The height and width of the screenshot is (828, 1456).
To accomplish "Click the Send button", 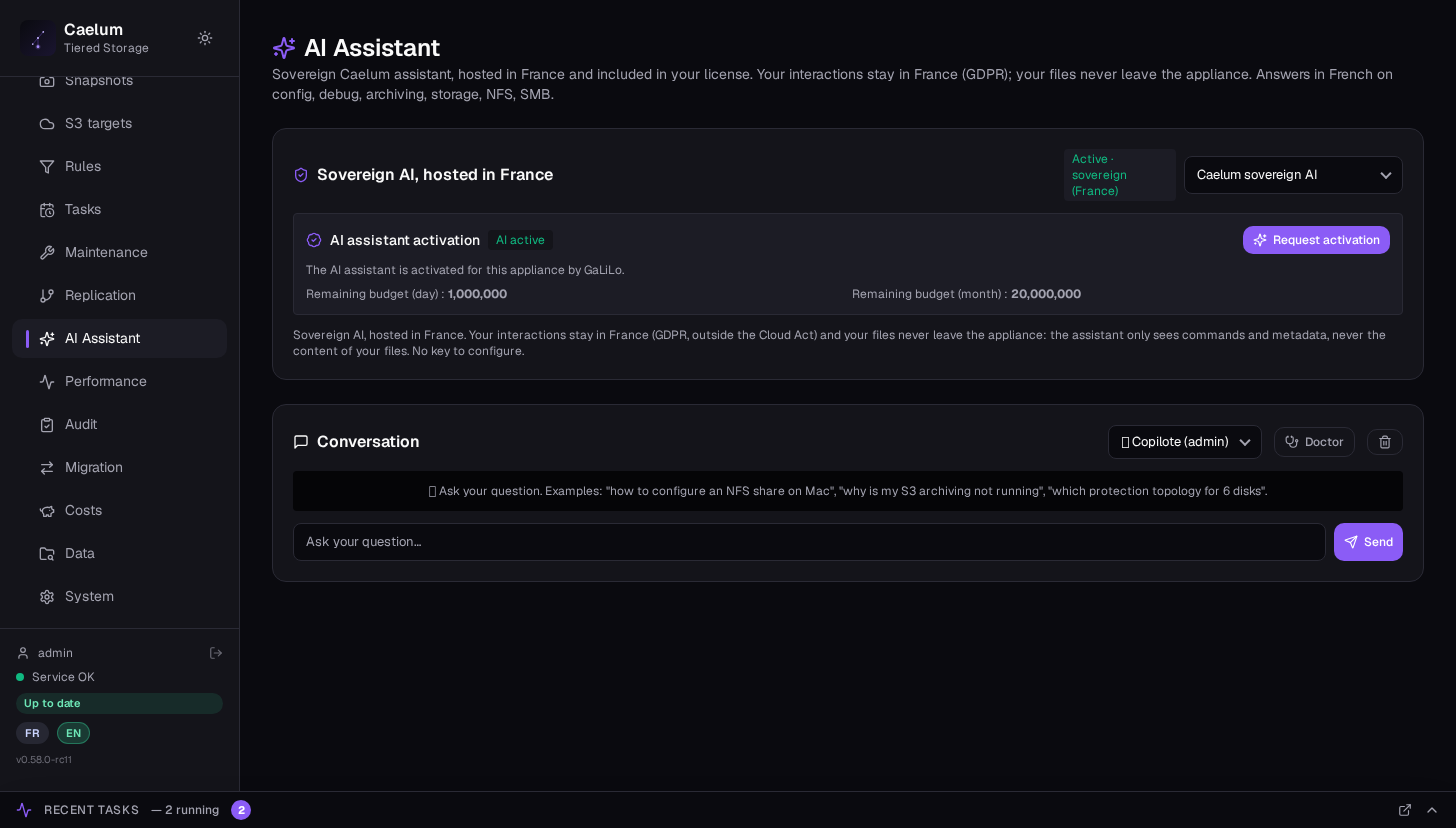I will pos(1368,542).
